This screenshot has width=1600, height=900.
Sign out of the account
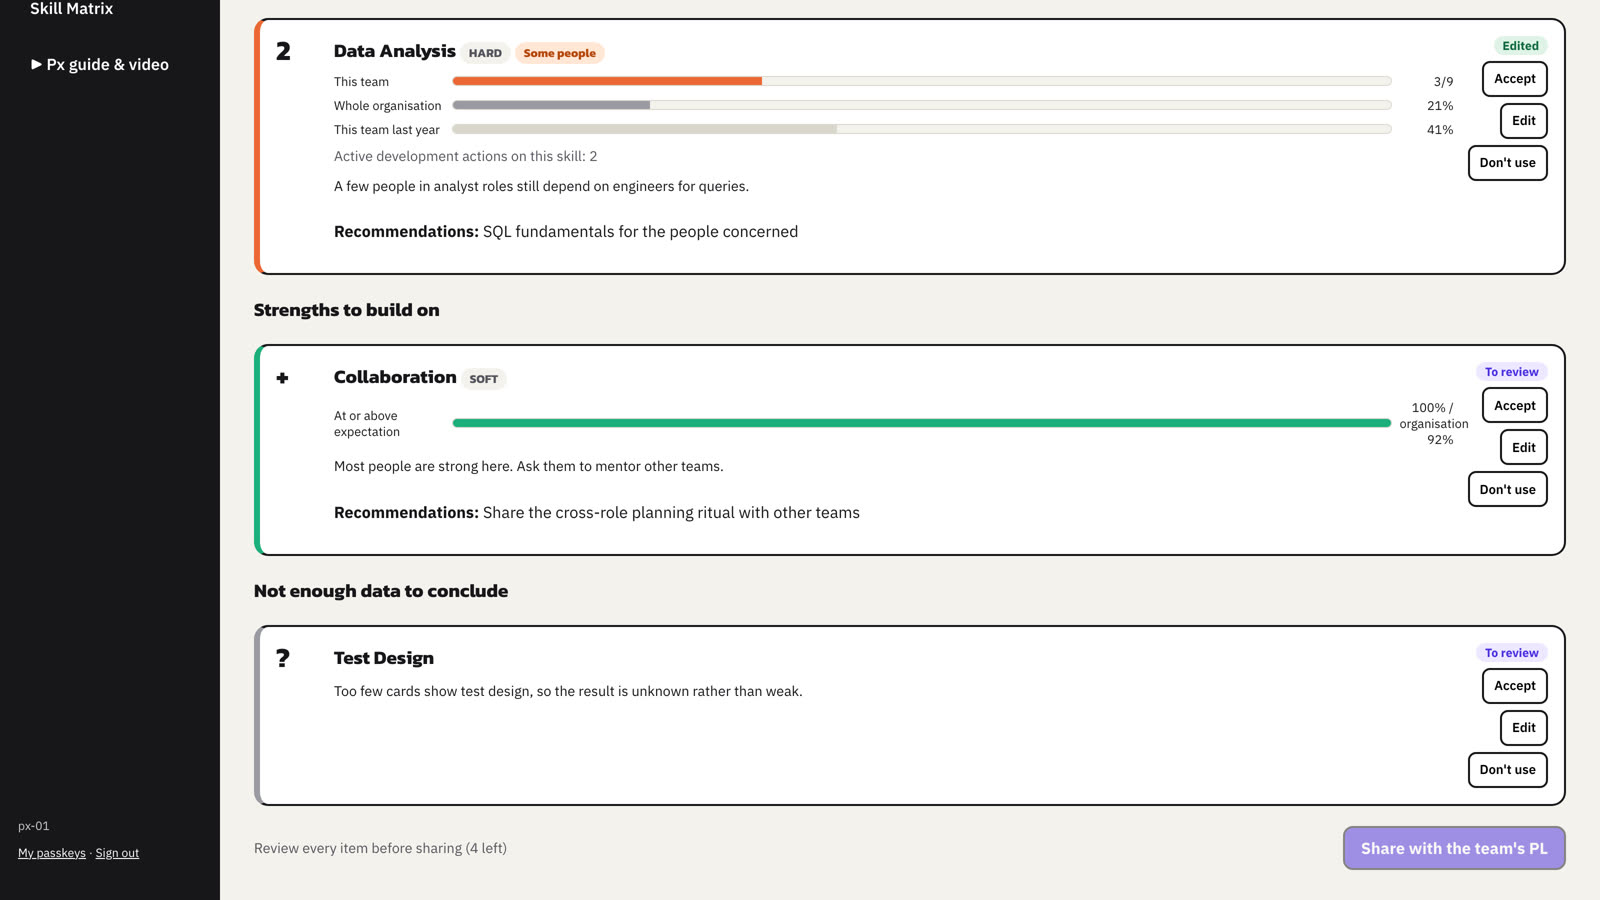point(117,853)
